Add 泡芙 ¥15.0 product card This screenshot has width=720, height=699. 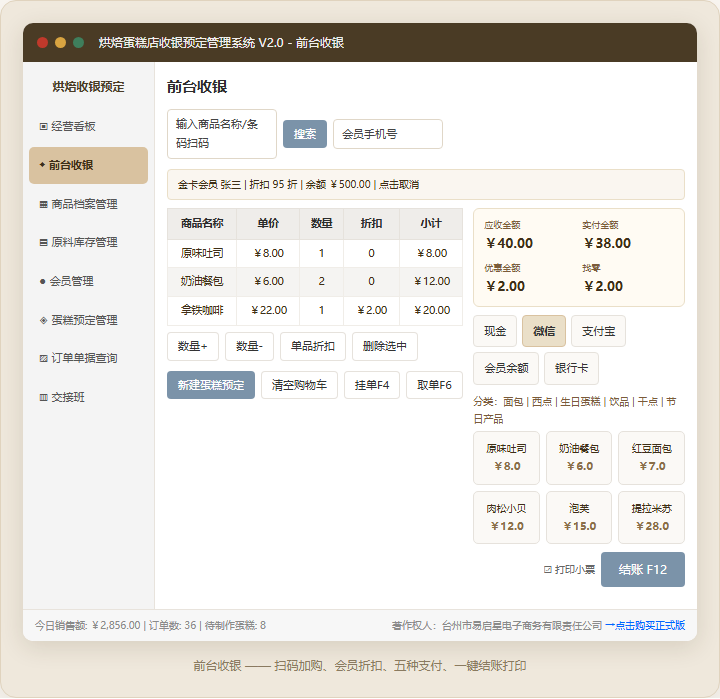click(579, 518)
